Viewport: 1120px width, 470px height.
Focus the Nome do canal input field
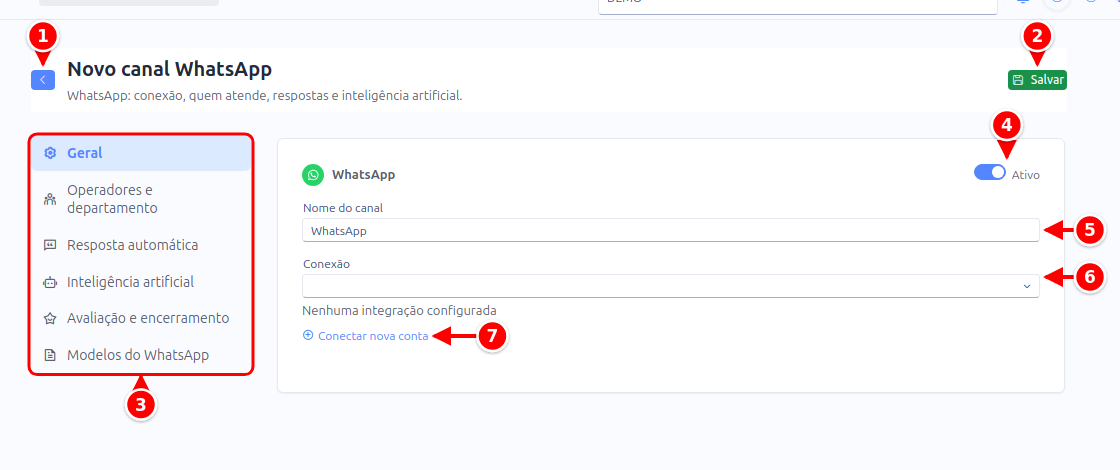click(x=671, y=231)
